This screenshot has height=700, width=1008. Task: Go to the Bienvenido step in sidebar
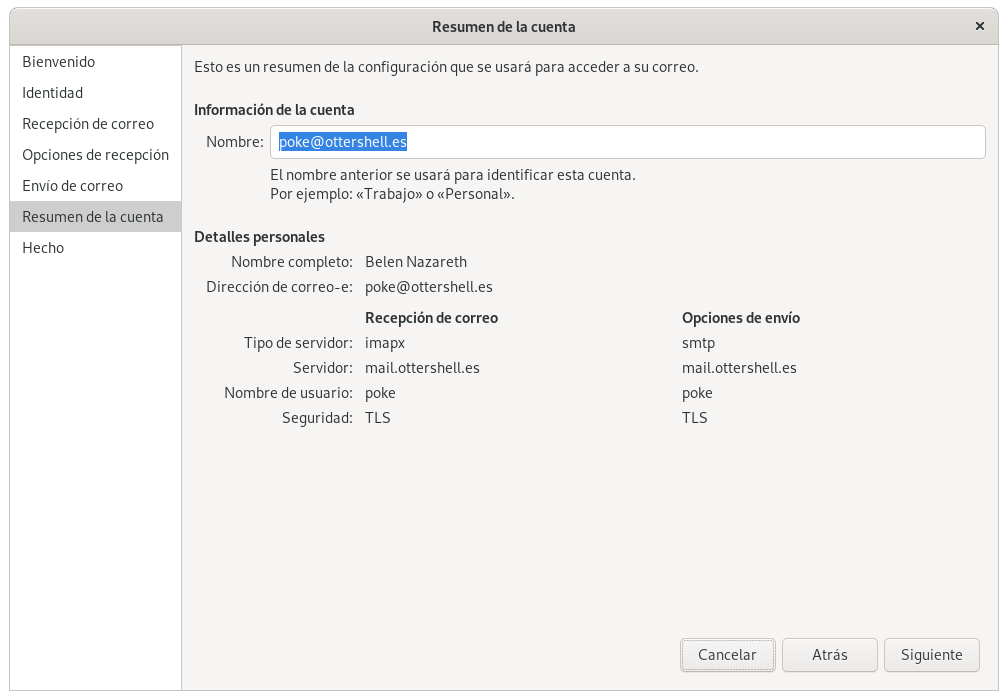pyautogui.click(x=59, y=62)
